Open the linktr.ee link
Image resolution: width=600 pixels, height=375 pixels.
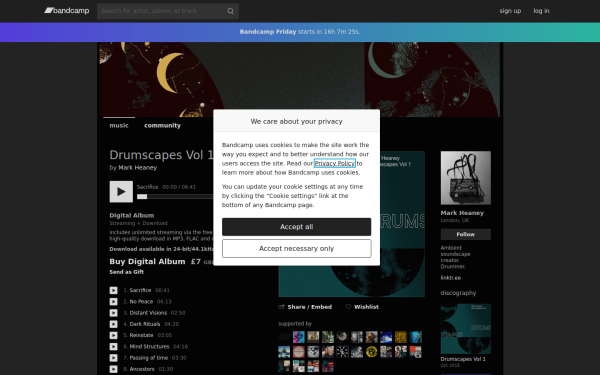(x=450, y=278)
